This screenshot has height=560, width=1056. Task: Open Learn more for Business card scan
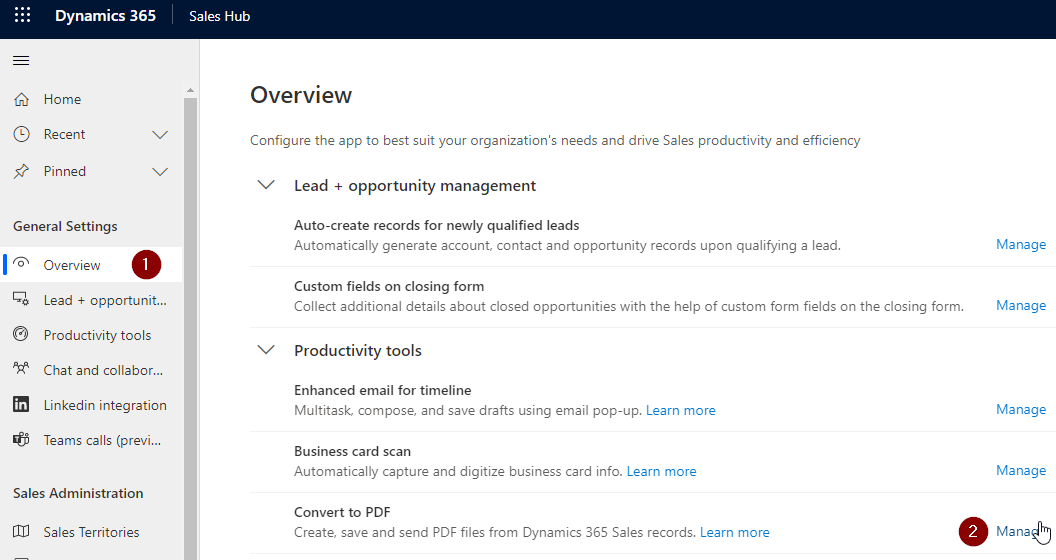[x=661, y=472]
